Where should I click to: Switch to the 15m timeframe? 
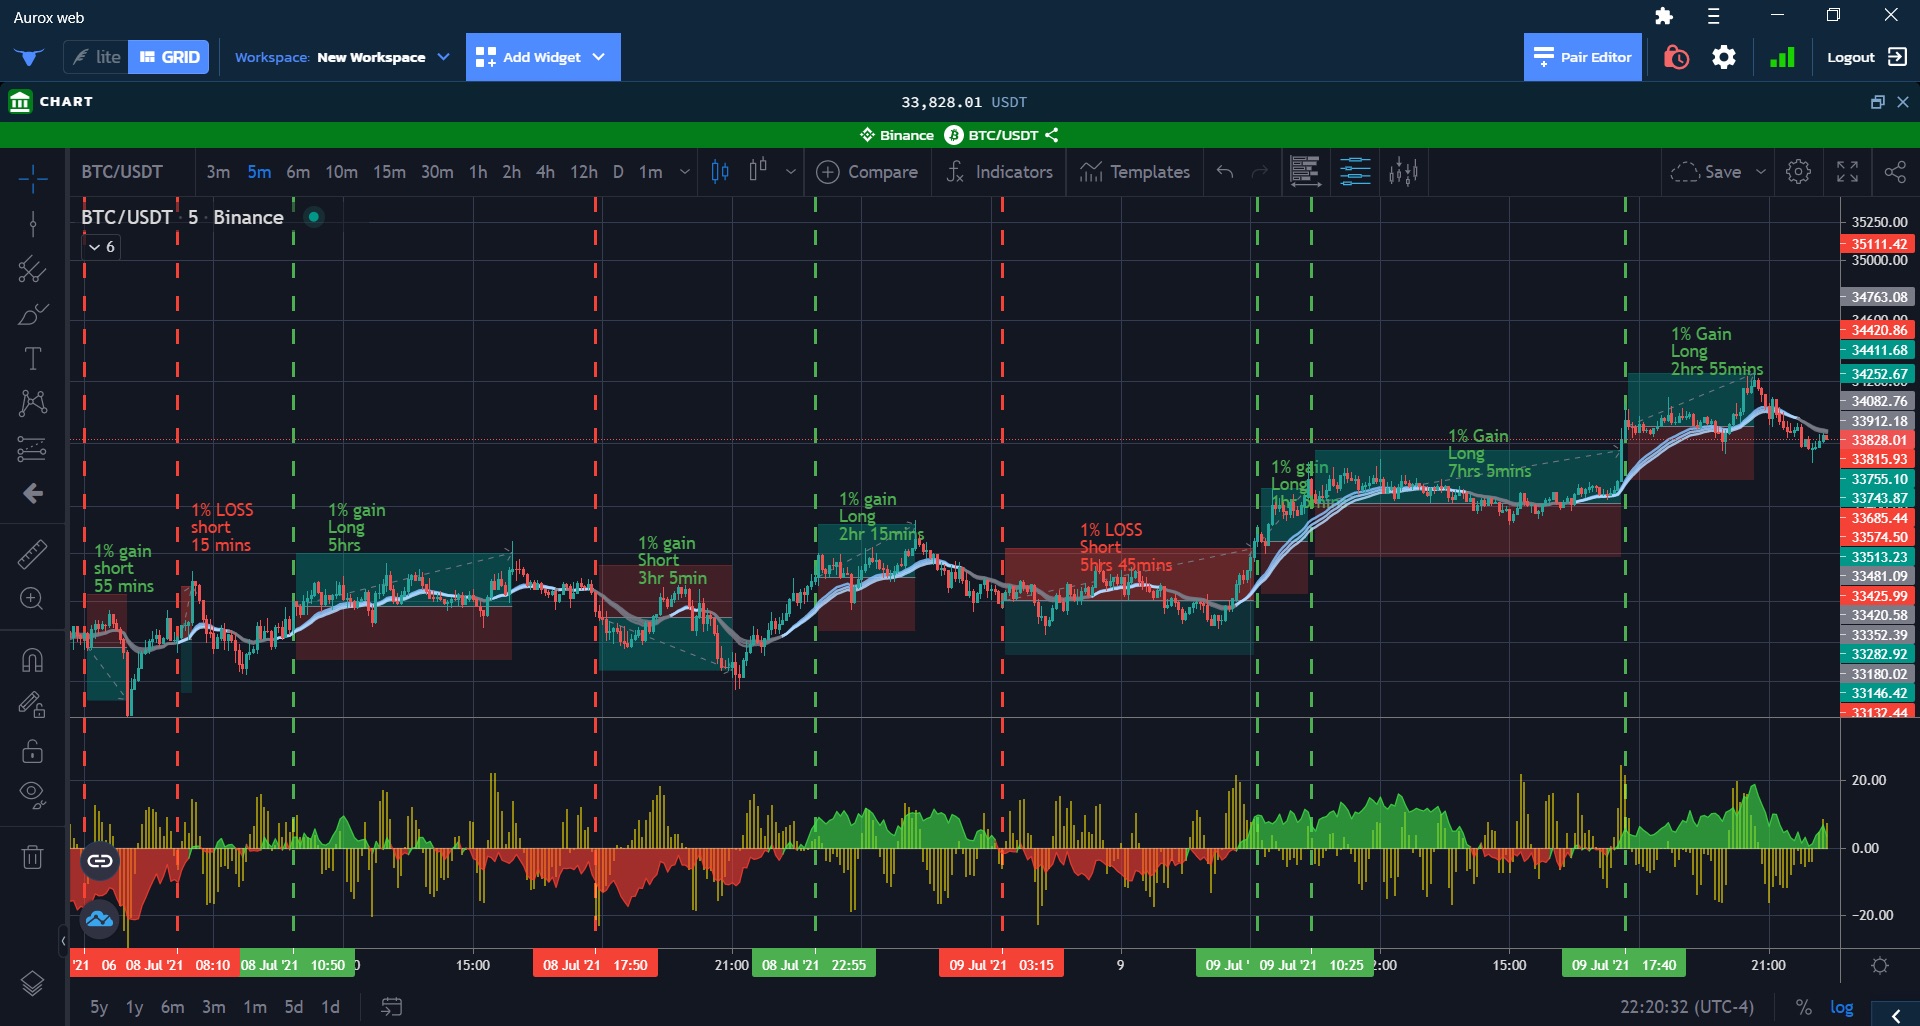pyautogui.click(x=388, y=171)
